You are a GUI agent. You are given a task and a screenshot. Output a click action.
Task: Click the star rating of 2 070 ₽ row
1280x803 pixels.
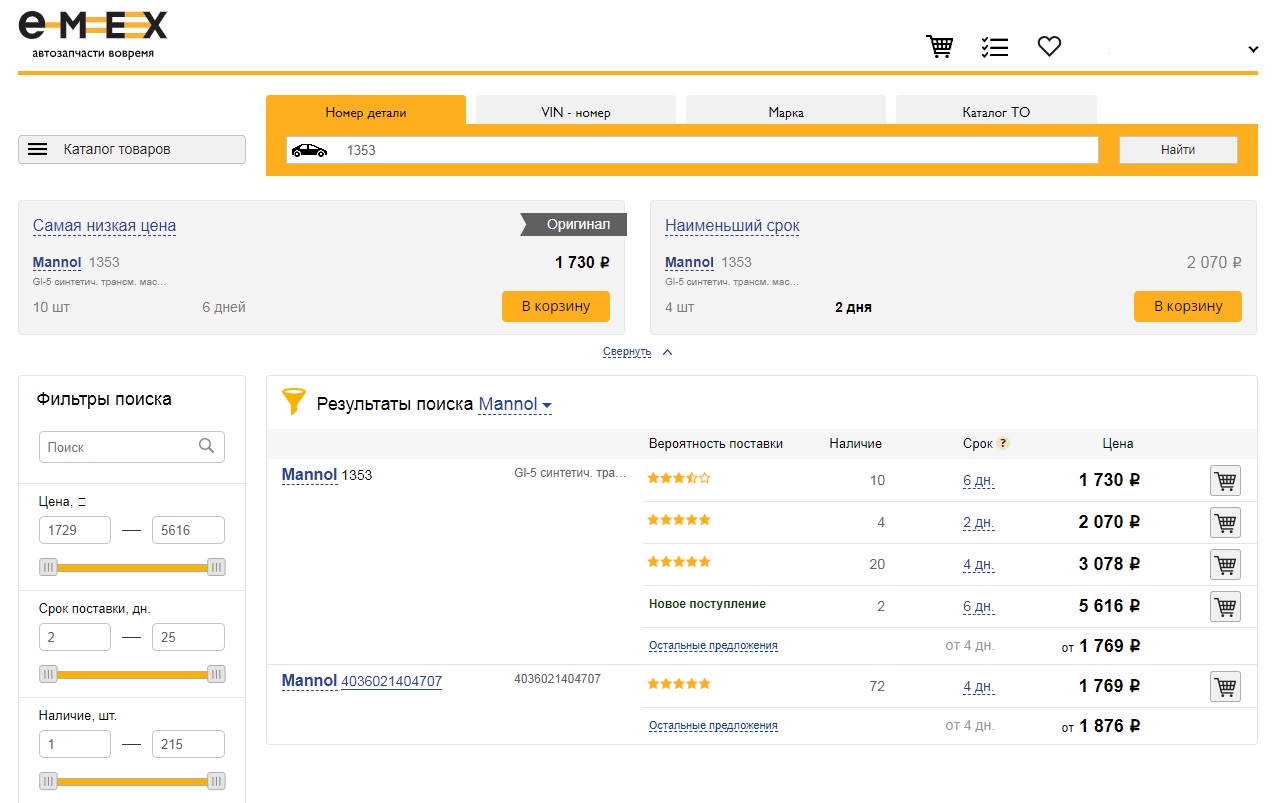tap(679, 520)
